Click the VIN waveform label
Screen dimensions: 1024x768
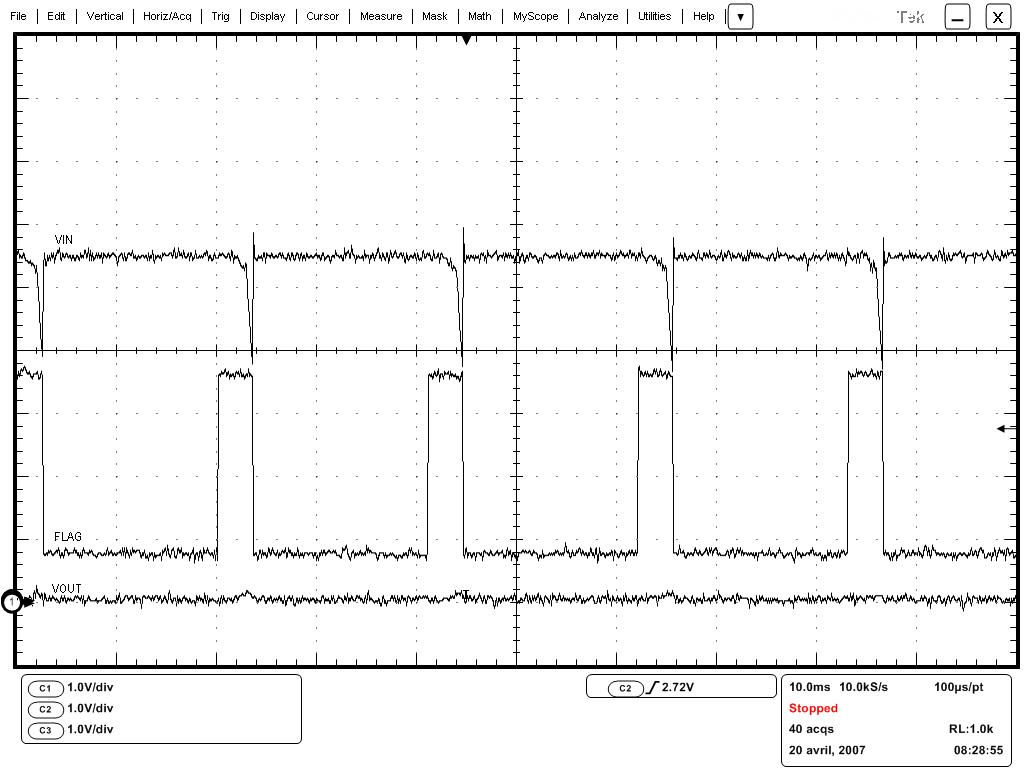(x=64, y=240)
